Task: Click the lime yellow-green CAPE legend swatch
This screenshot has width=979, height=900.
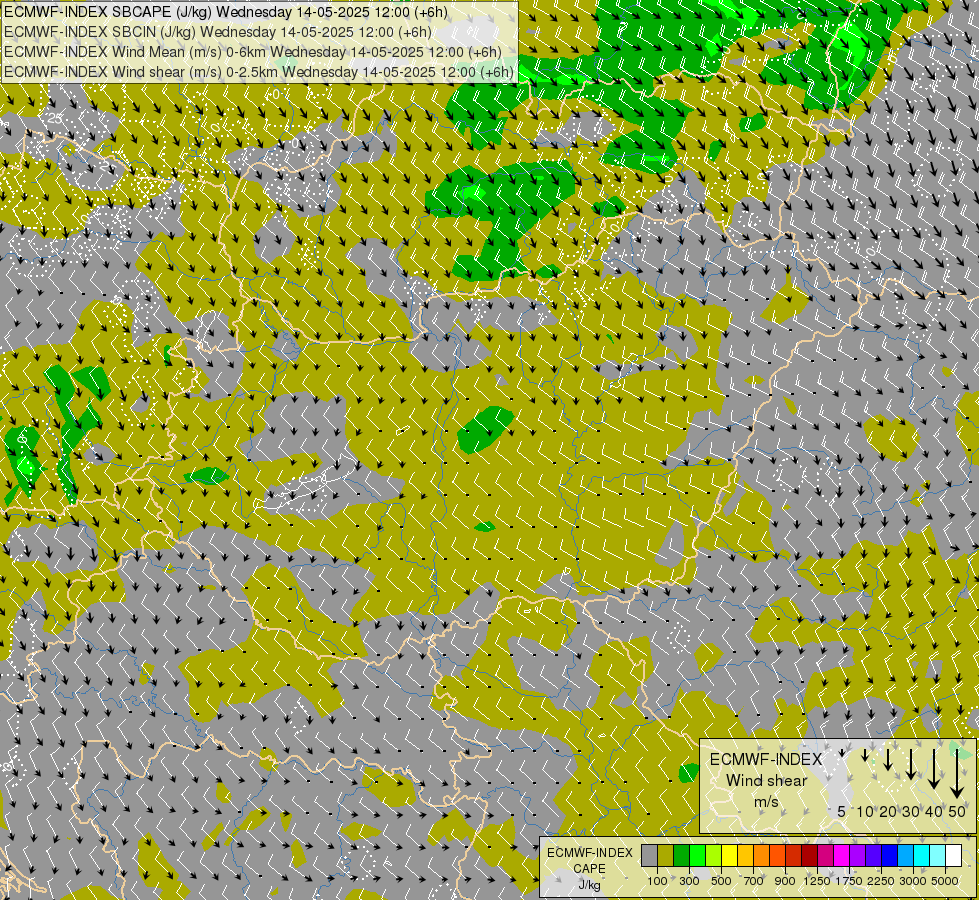Action: click(x=714, y=855)
